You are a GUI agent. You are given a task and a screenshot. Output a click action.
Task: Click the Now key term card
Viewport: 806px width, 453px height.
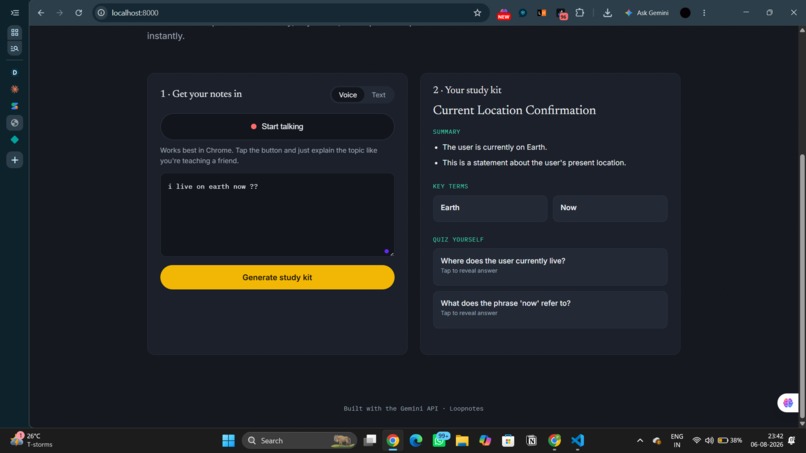610,208
